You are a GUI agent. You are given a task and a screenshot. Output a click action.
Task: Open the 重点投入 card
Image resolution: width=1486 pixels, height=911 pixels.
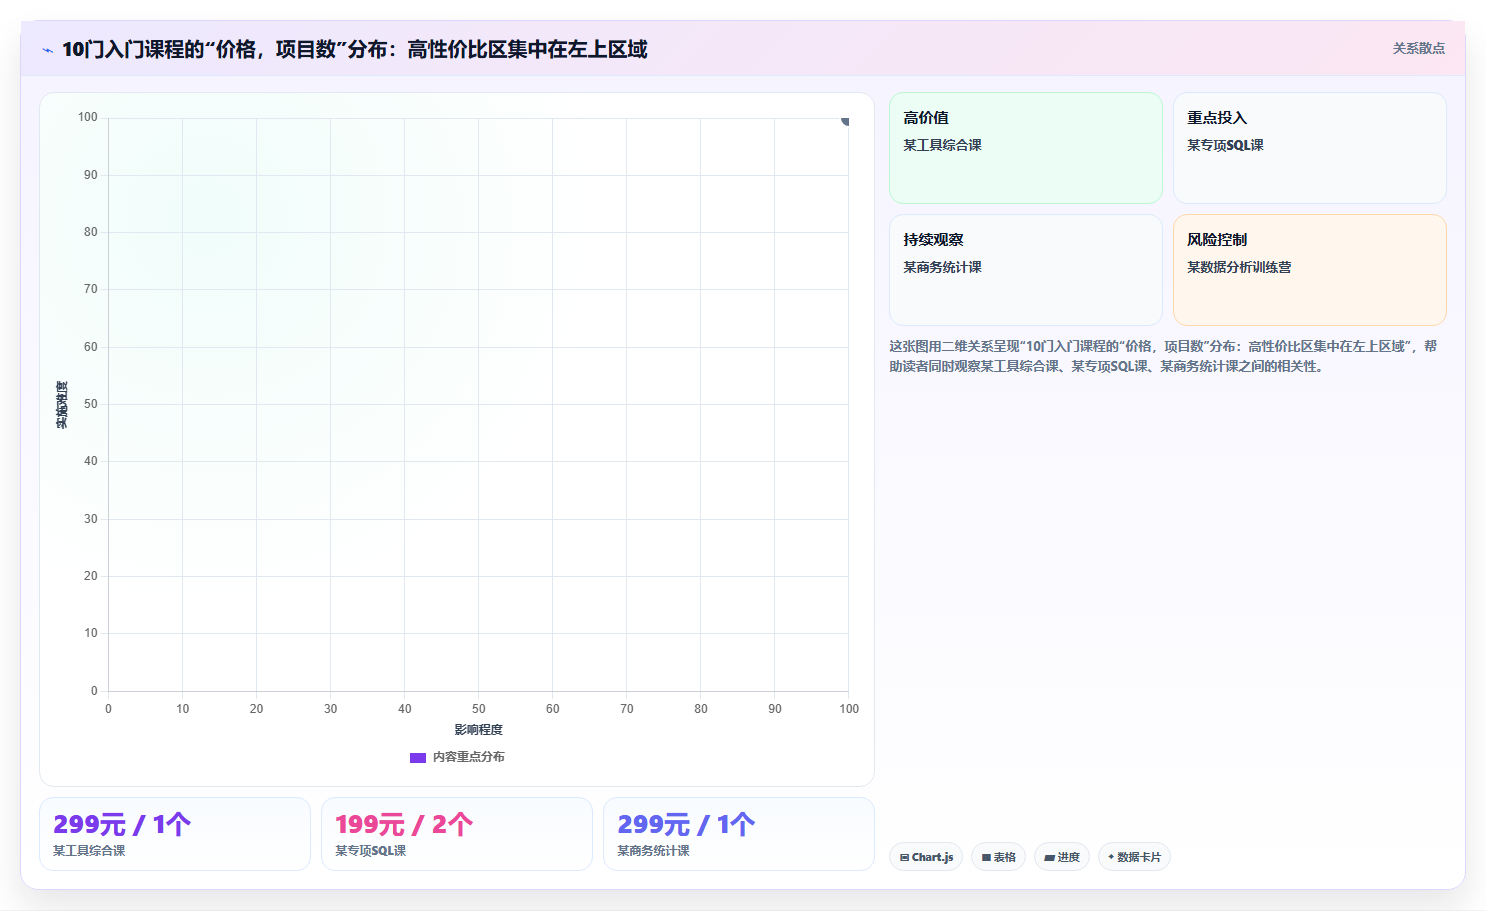[x=1310, y=148]
